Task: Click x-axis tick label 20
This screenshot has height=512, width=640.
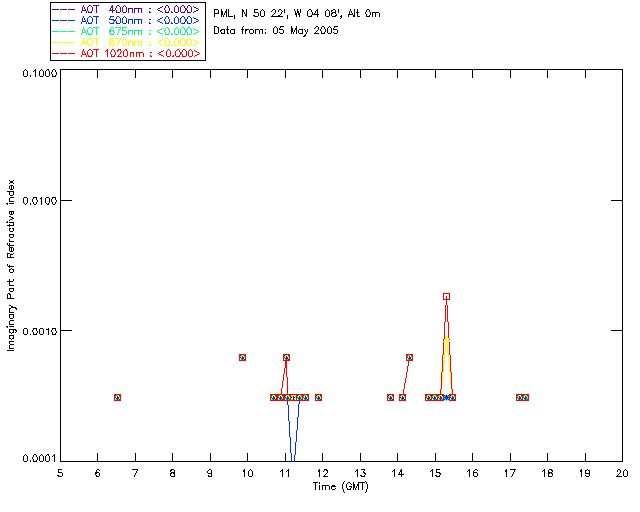Action: 622,473
